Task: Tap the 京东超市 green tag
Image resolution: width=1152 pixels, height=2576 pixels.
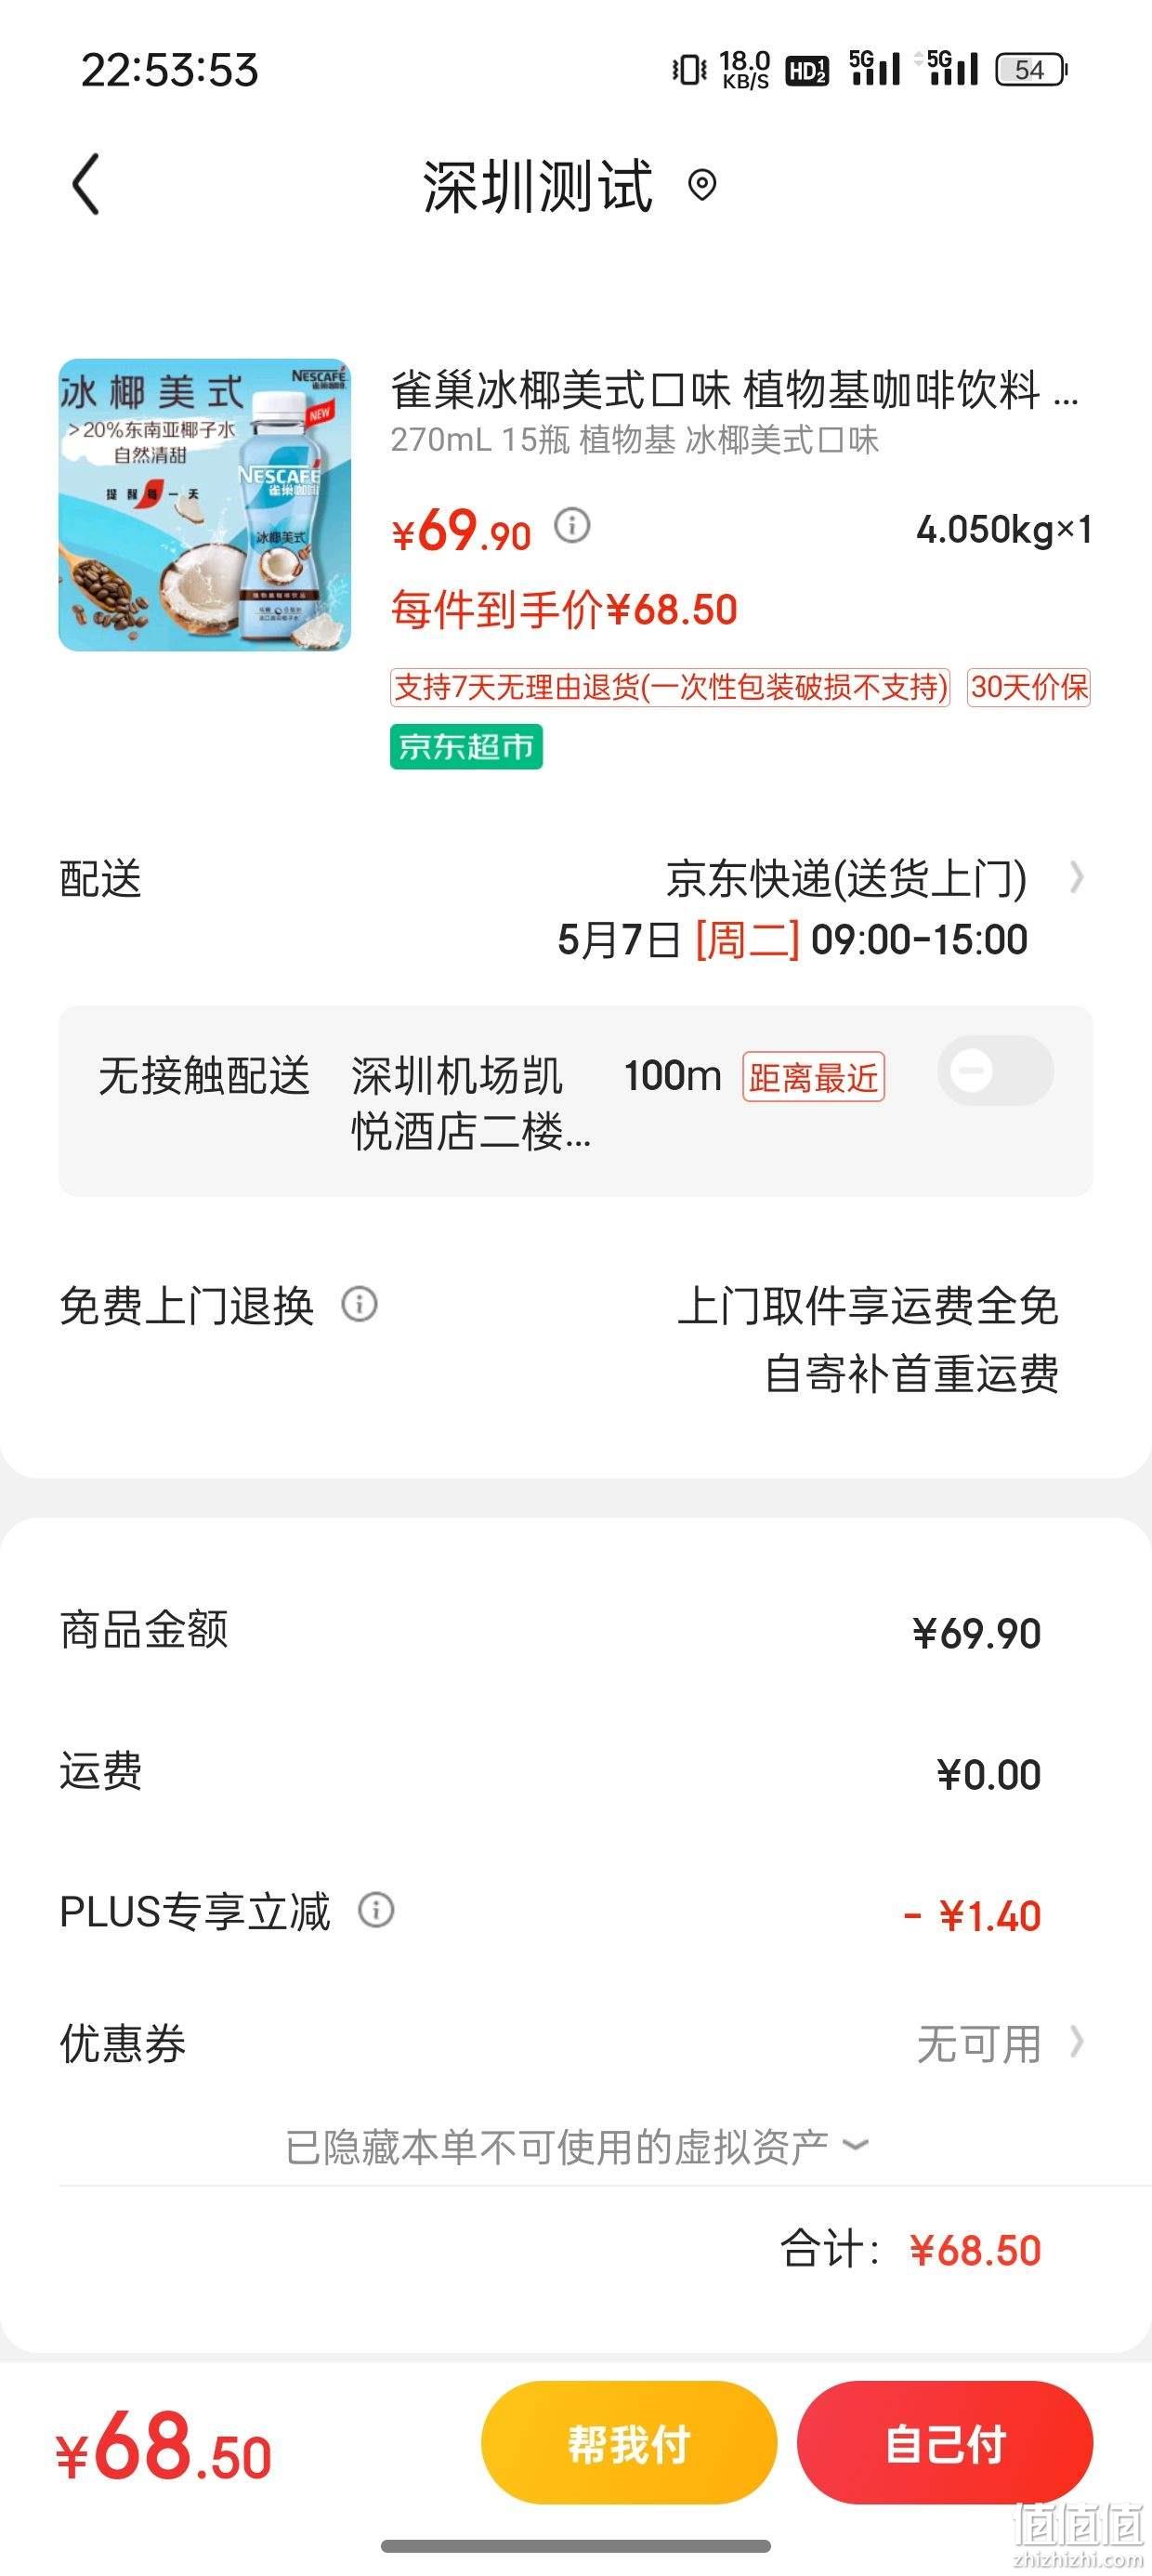Action: pos(466,746)
